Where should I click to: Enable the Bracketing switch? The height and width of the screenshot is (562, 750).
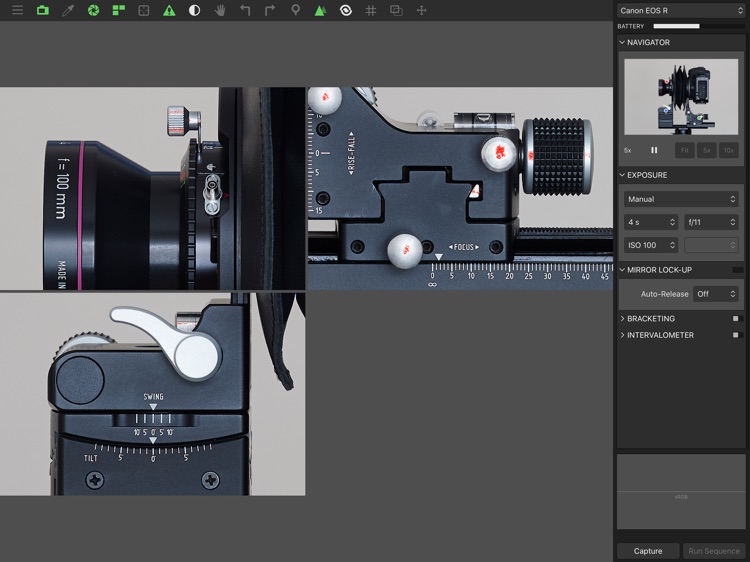pos(736,319)
